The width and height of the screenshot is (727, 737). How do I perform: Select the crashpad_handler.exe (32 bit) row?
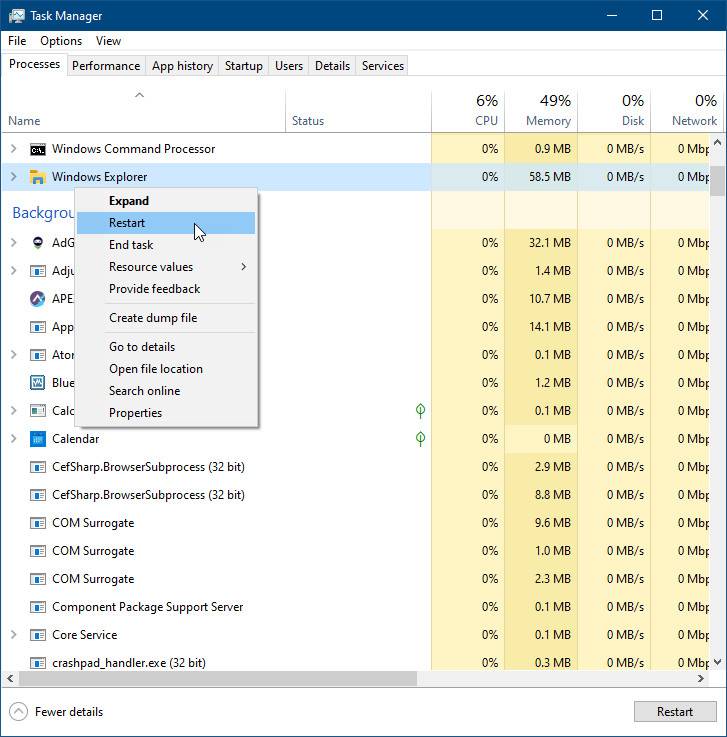pyautogui.click(x=356, y=663)
